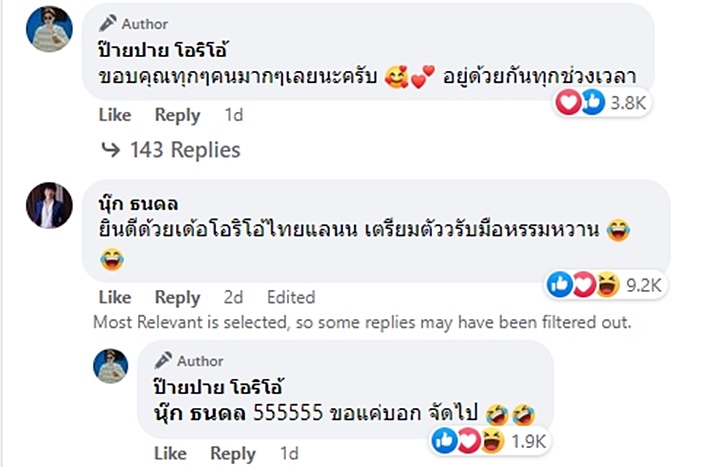View reactions on the 9.2K comment
728x467 pixels.
(x=605, y=285)
